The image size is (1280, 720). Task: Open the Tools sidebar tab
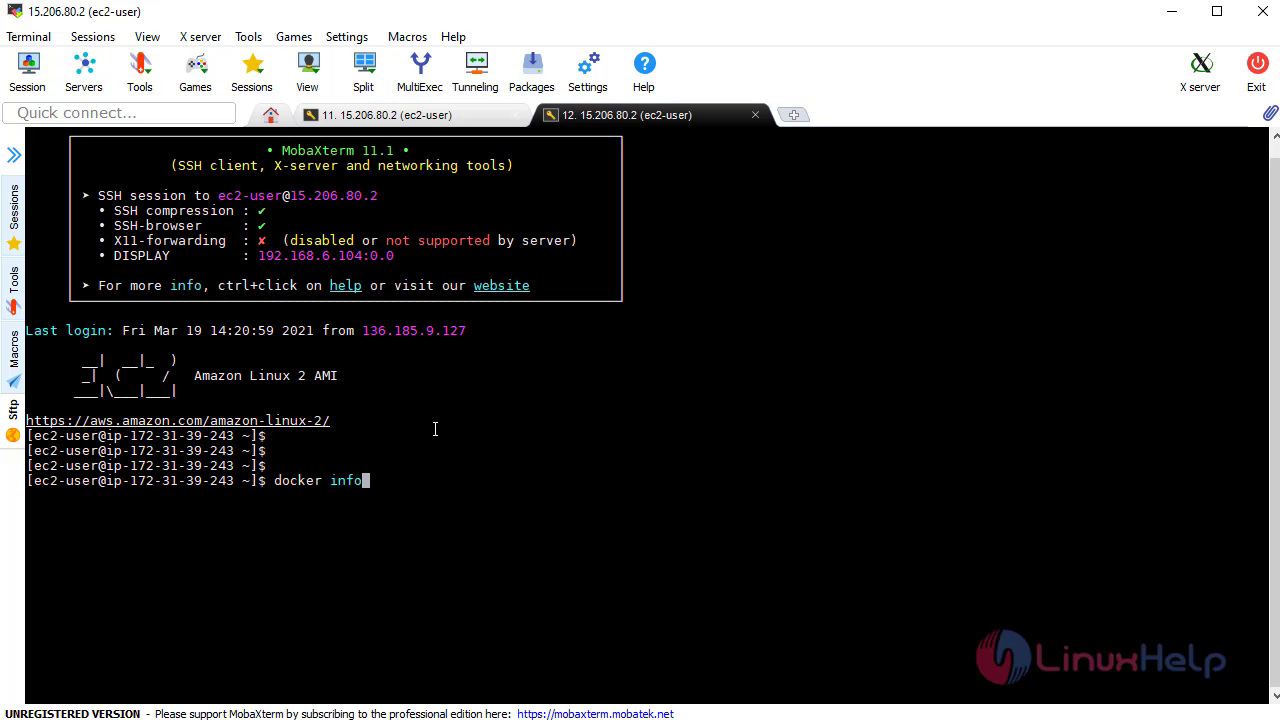coord(13,290)
